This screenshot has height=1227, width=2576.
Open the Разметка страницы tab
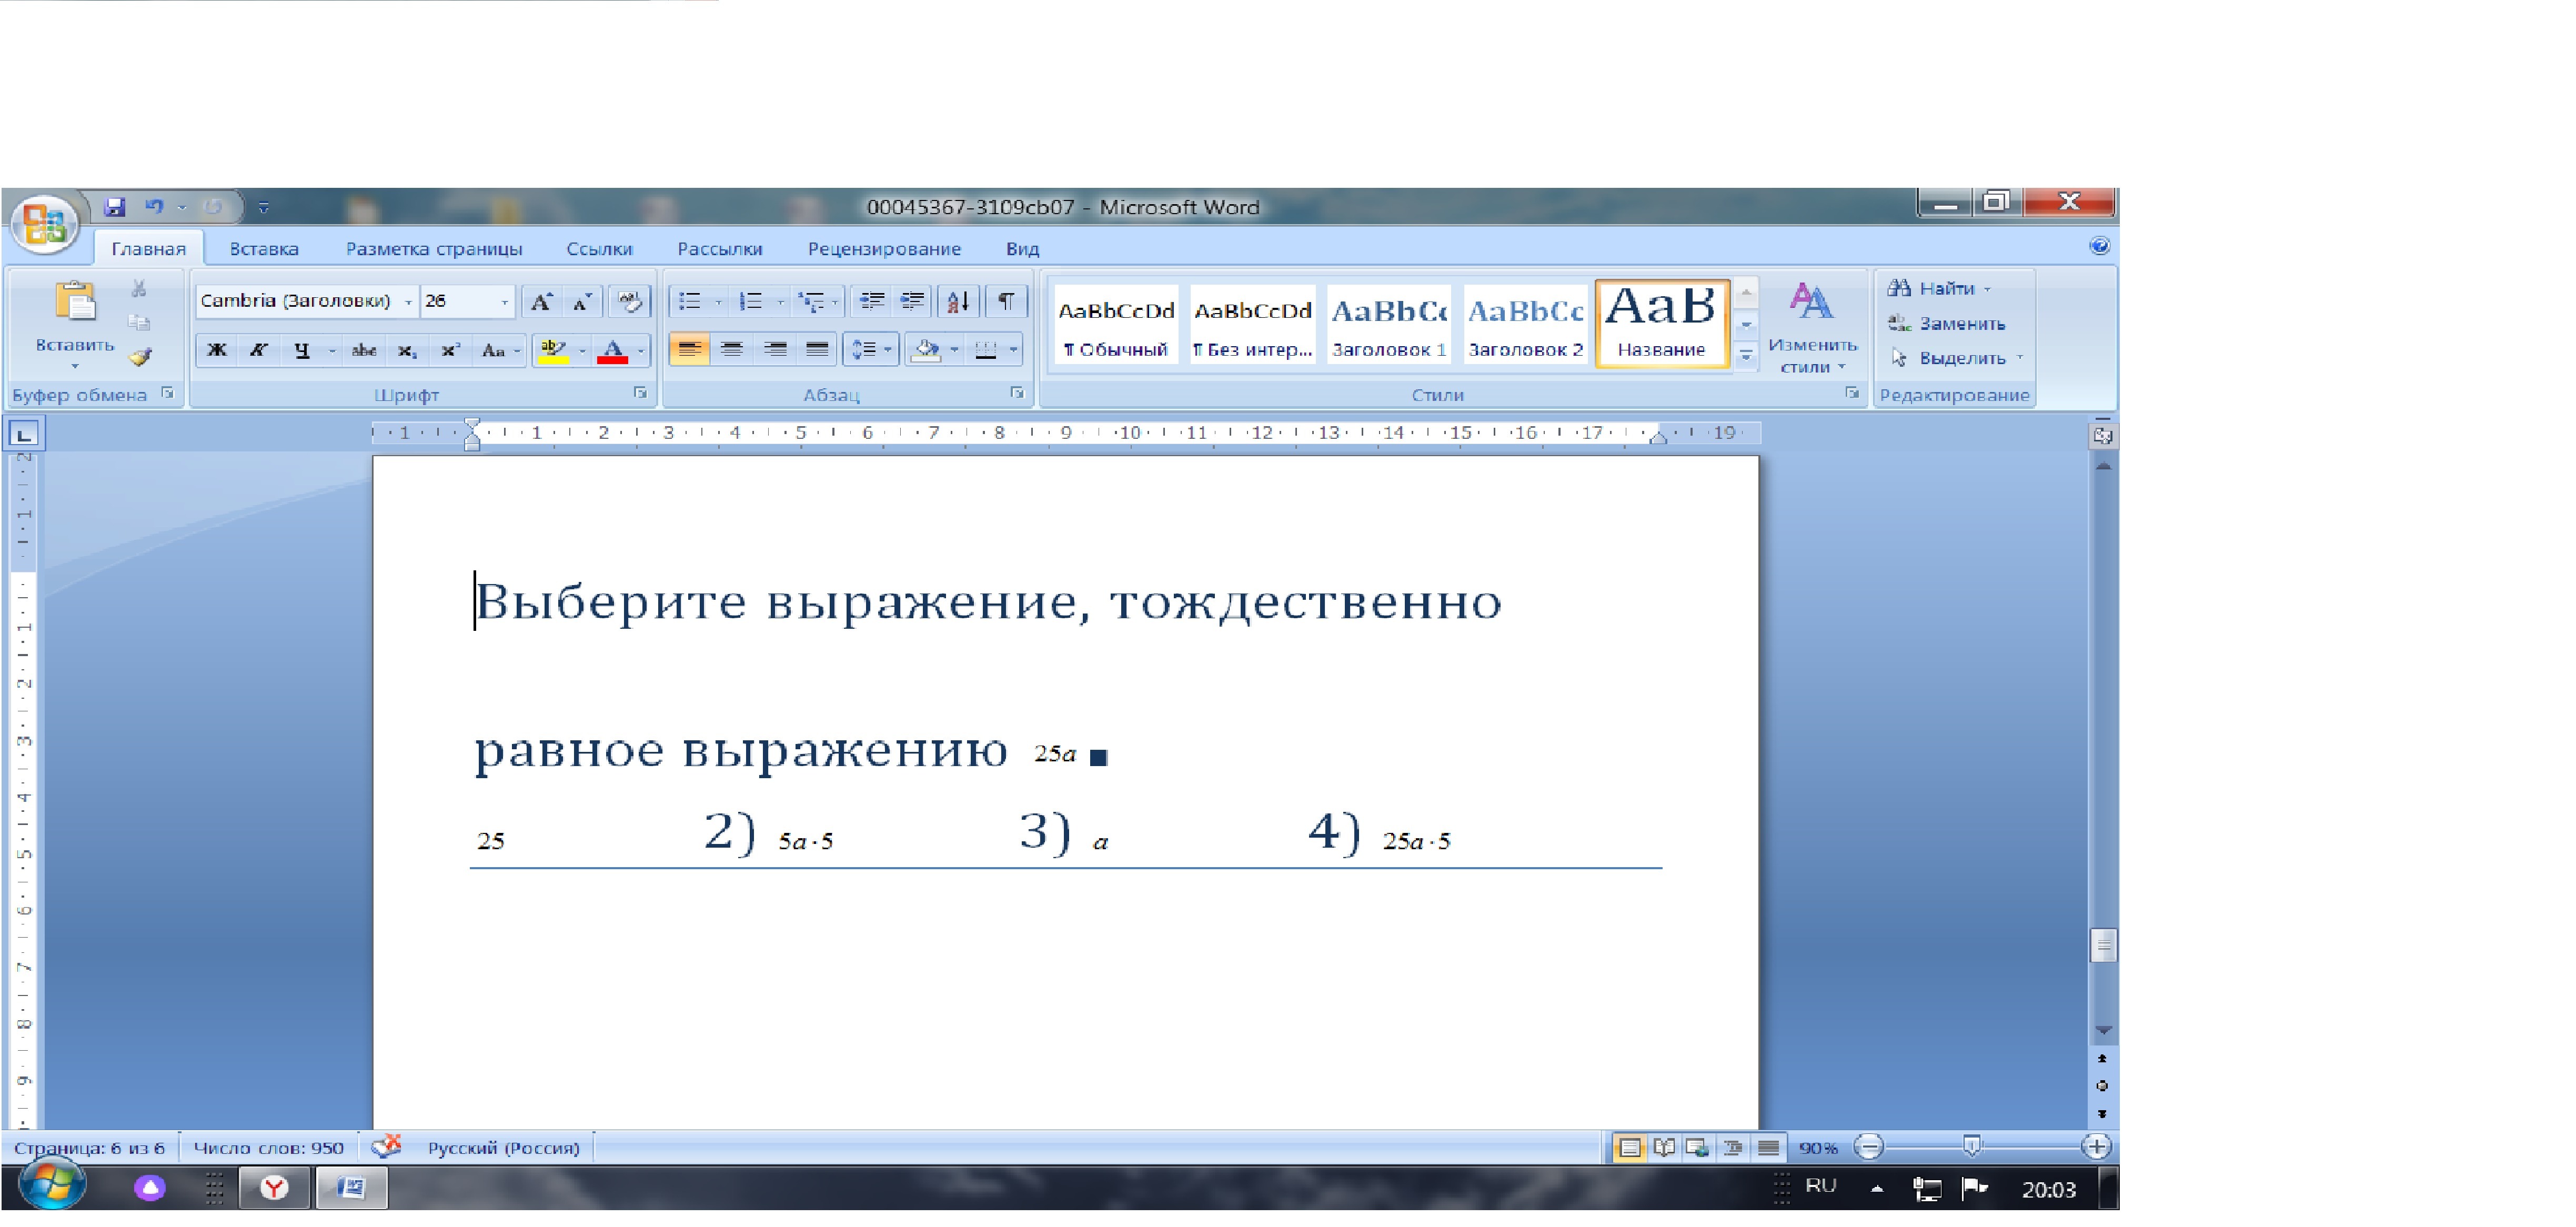[434, 249]
